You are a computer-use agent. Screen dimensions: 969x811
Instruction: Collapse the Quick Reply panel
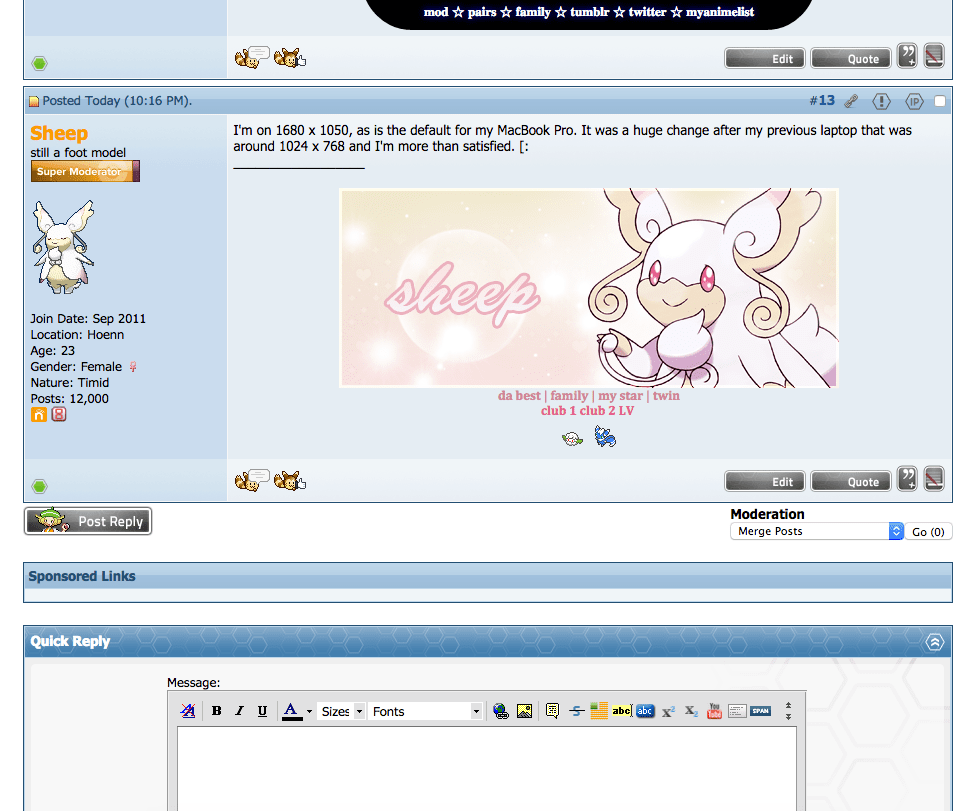coord(935,642)
